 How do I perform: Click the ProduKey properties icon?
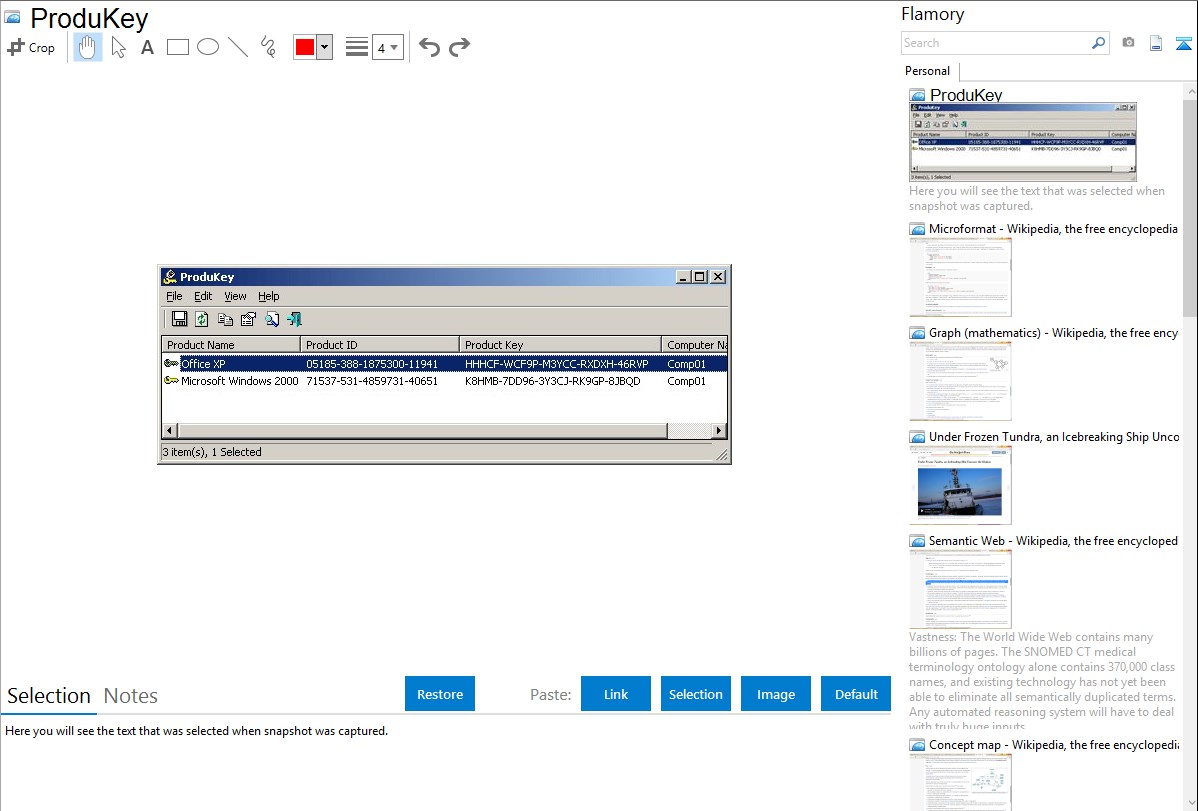(x=248, y=319)
